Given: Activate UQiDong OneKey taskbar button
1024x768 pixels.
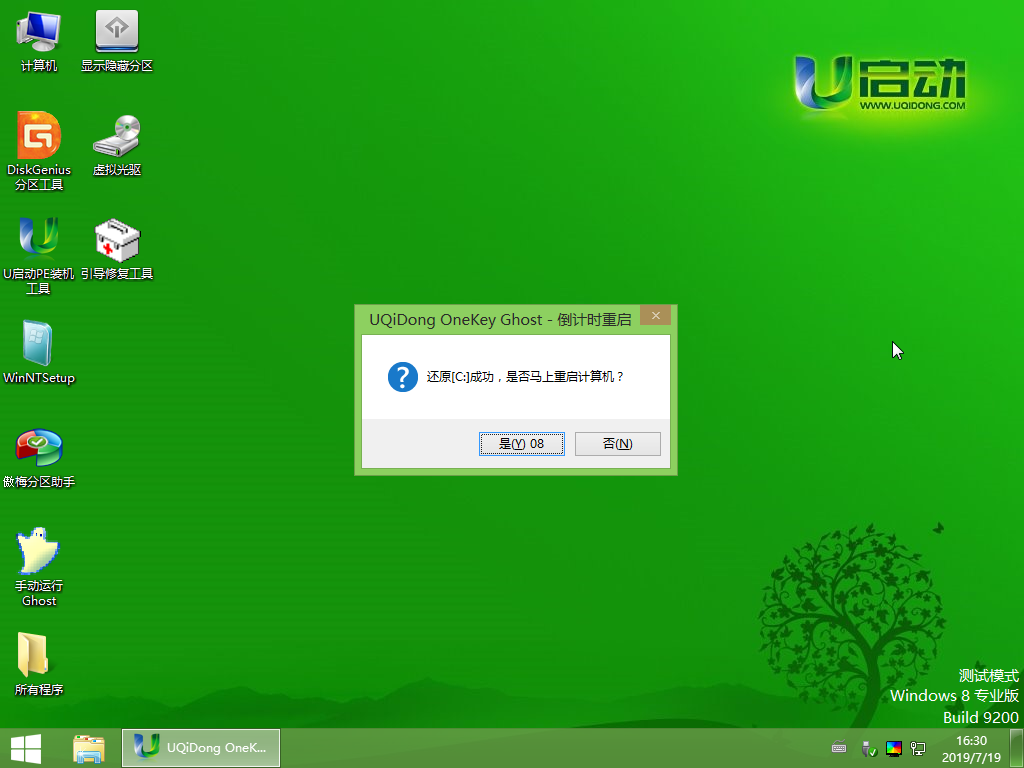Looking at the screenshot, I should (x=201, y=748).
